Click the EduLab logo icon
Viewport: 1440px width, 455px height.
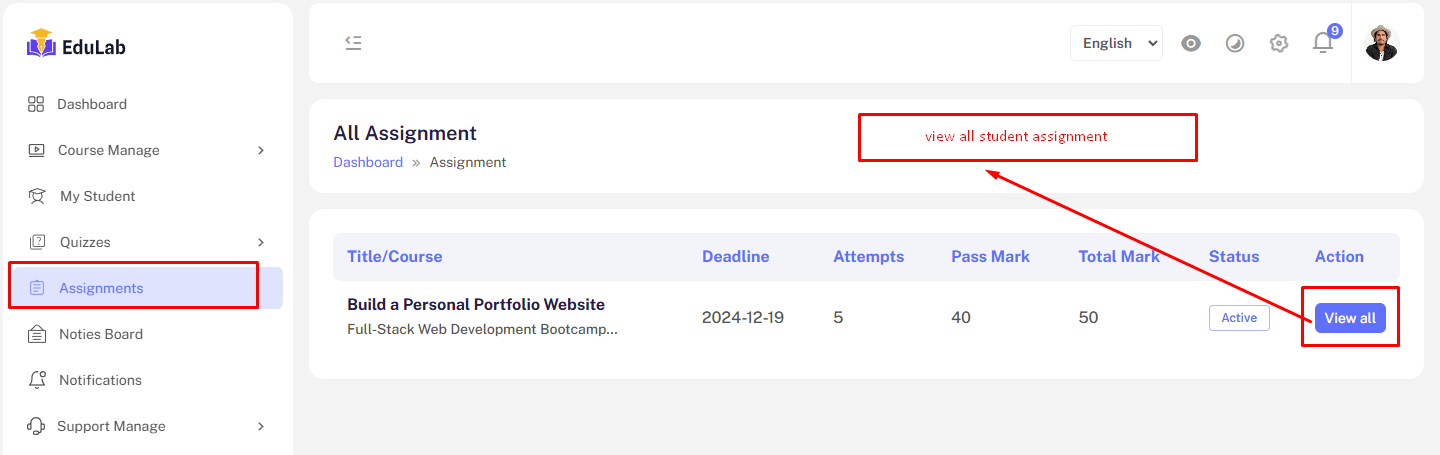pos(41,44)
